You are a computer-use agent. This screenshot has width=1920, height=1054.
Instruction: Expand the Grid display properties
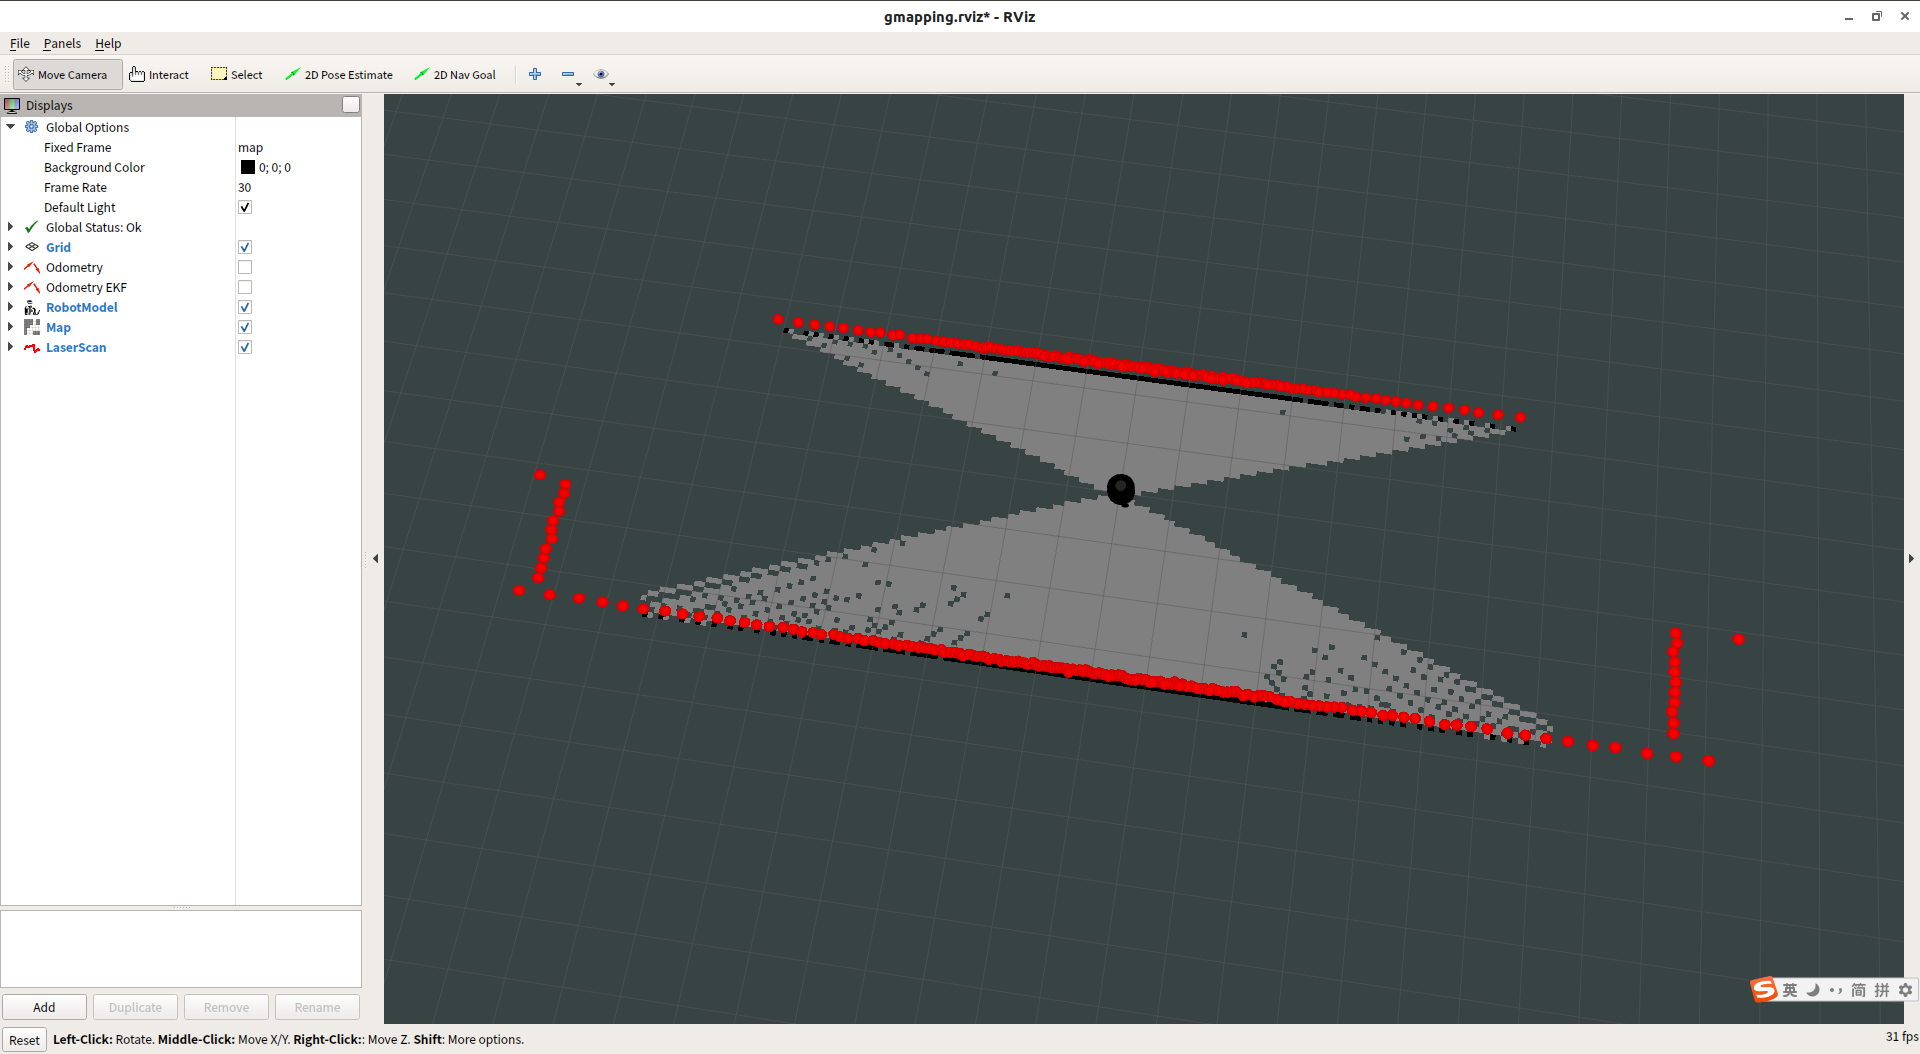11,247
